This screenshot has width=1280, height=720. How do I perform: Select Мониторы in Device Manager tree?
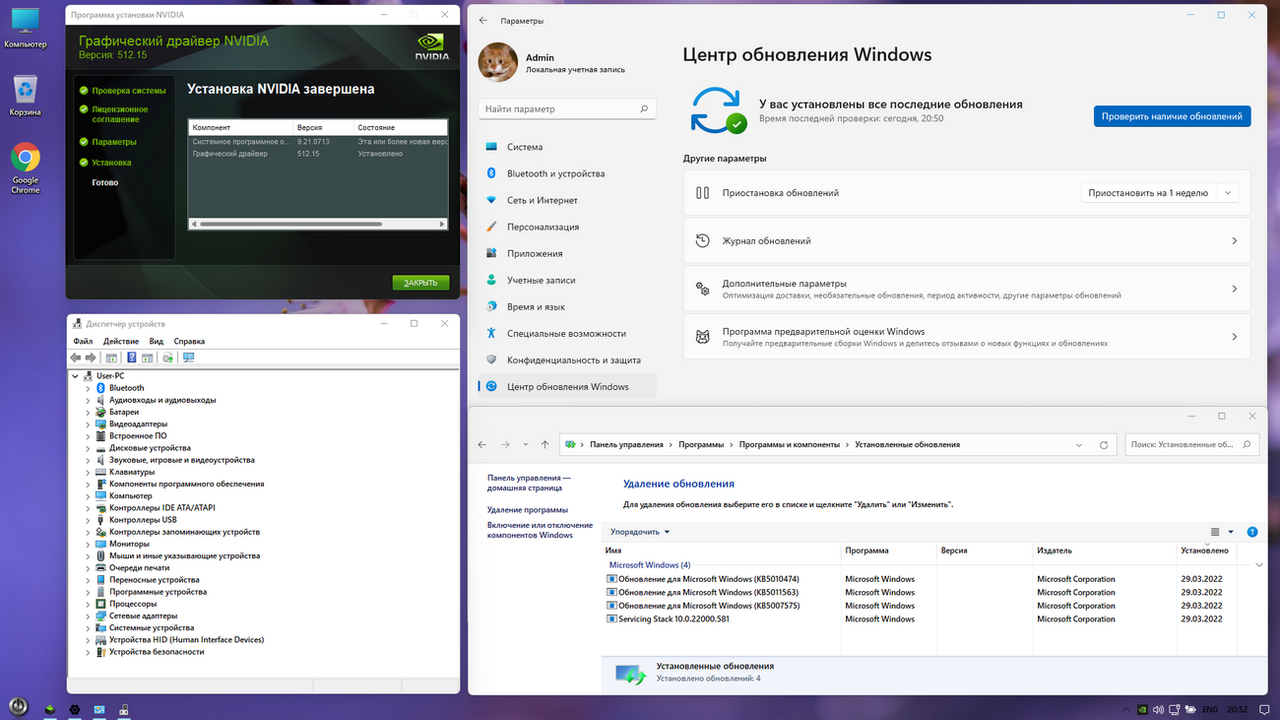click(129, 544)
